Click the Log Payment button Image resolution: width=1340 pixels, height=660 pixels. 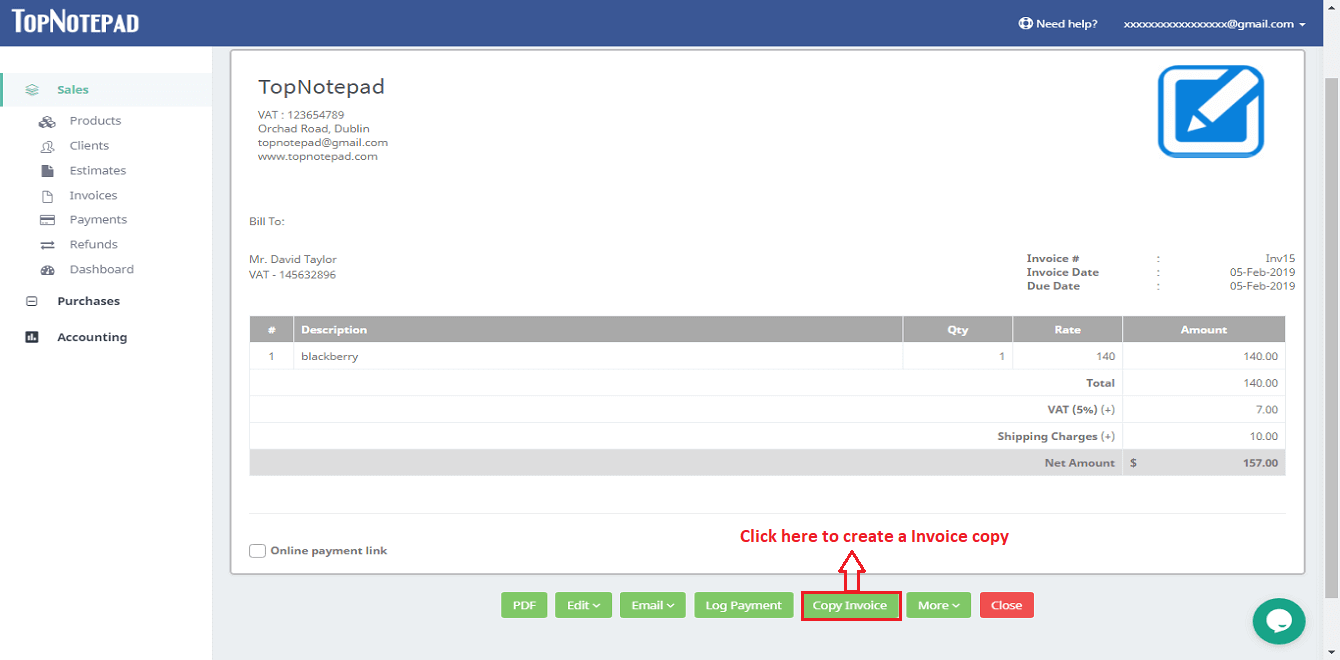click(x=743, y=605)
